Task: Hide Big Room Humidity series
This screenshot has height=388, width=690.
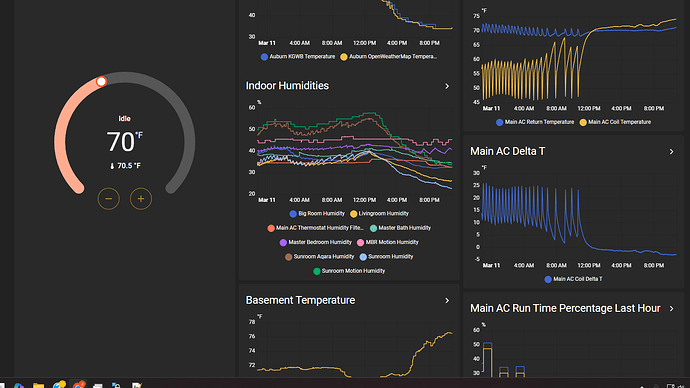Action: [317, 214]
